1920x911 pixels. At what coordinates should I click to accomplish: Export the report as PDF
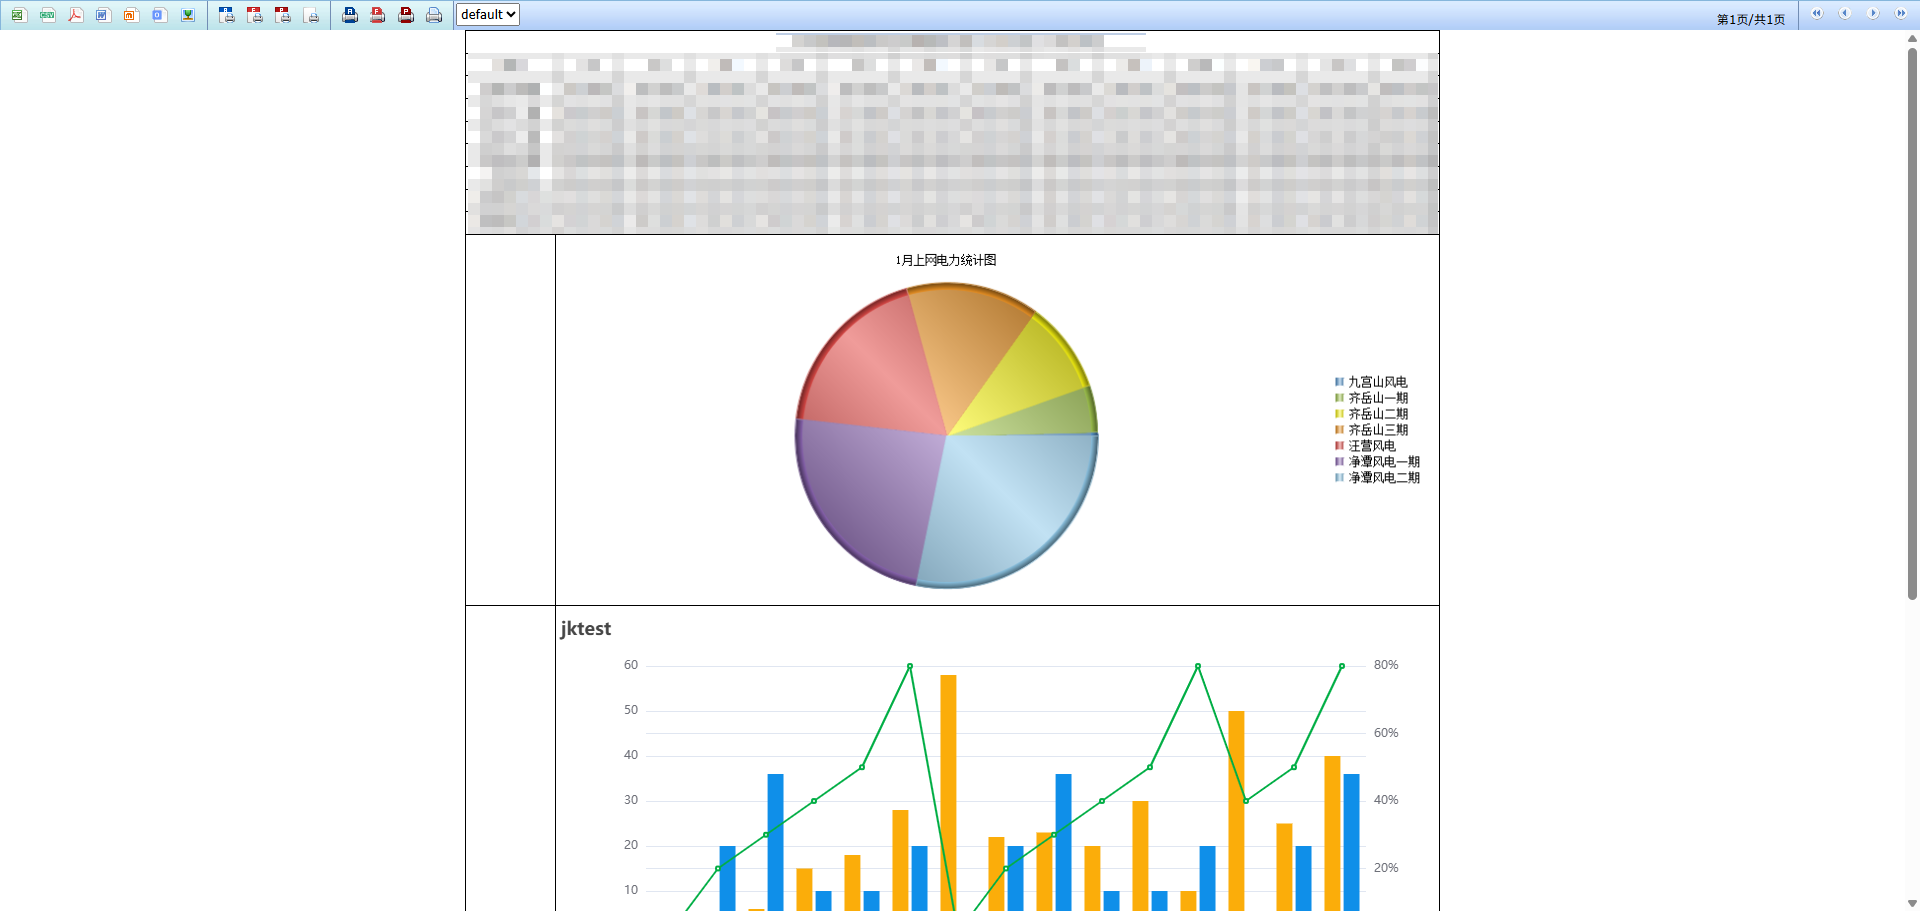click(75, 15)
